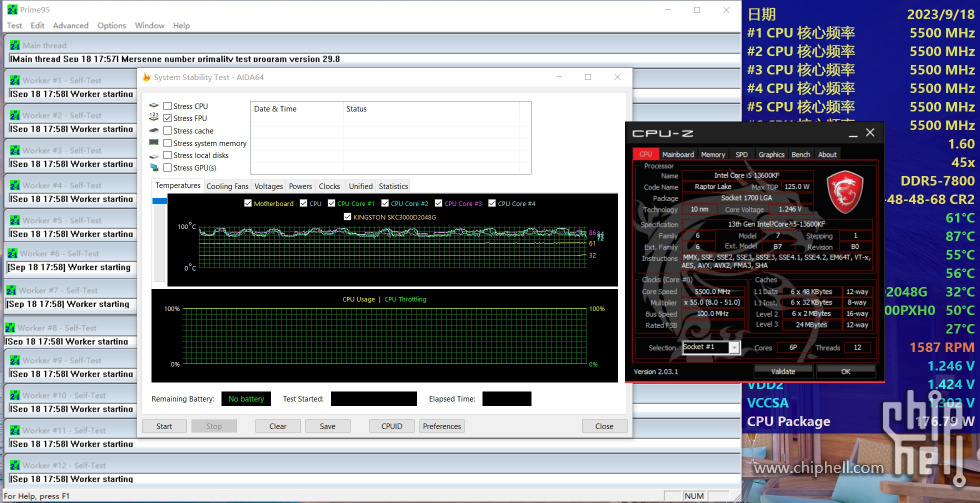Viewport: 980px width, 503px height.
Task: Click the 123 icon beside Stress FPU
Action: point(154,118)
